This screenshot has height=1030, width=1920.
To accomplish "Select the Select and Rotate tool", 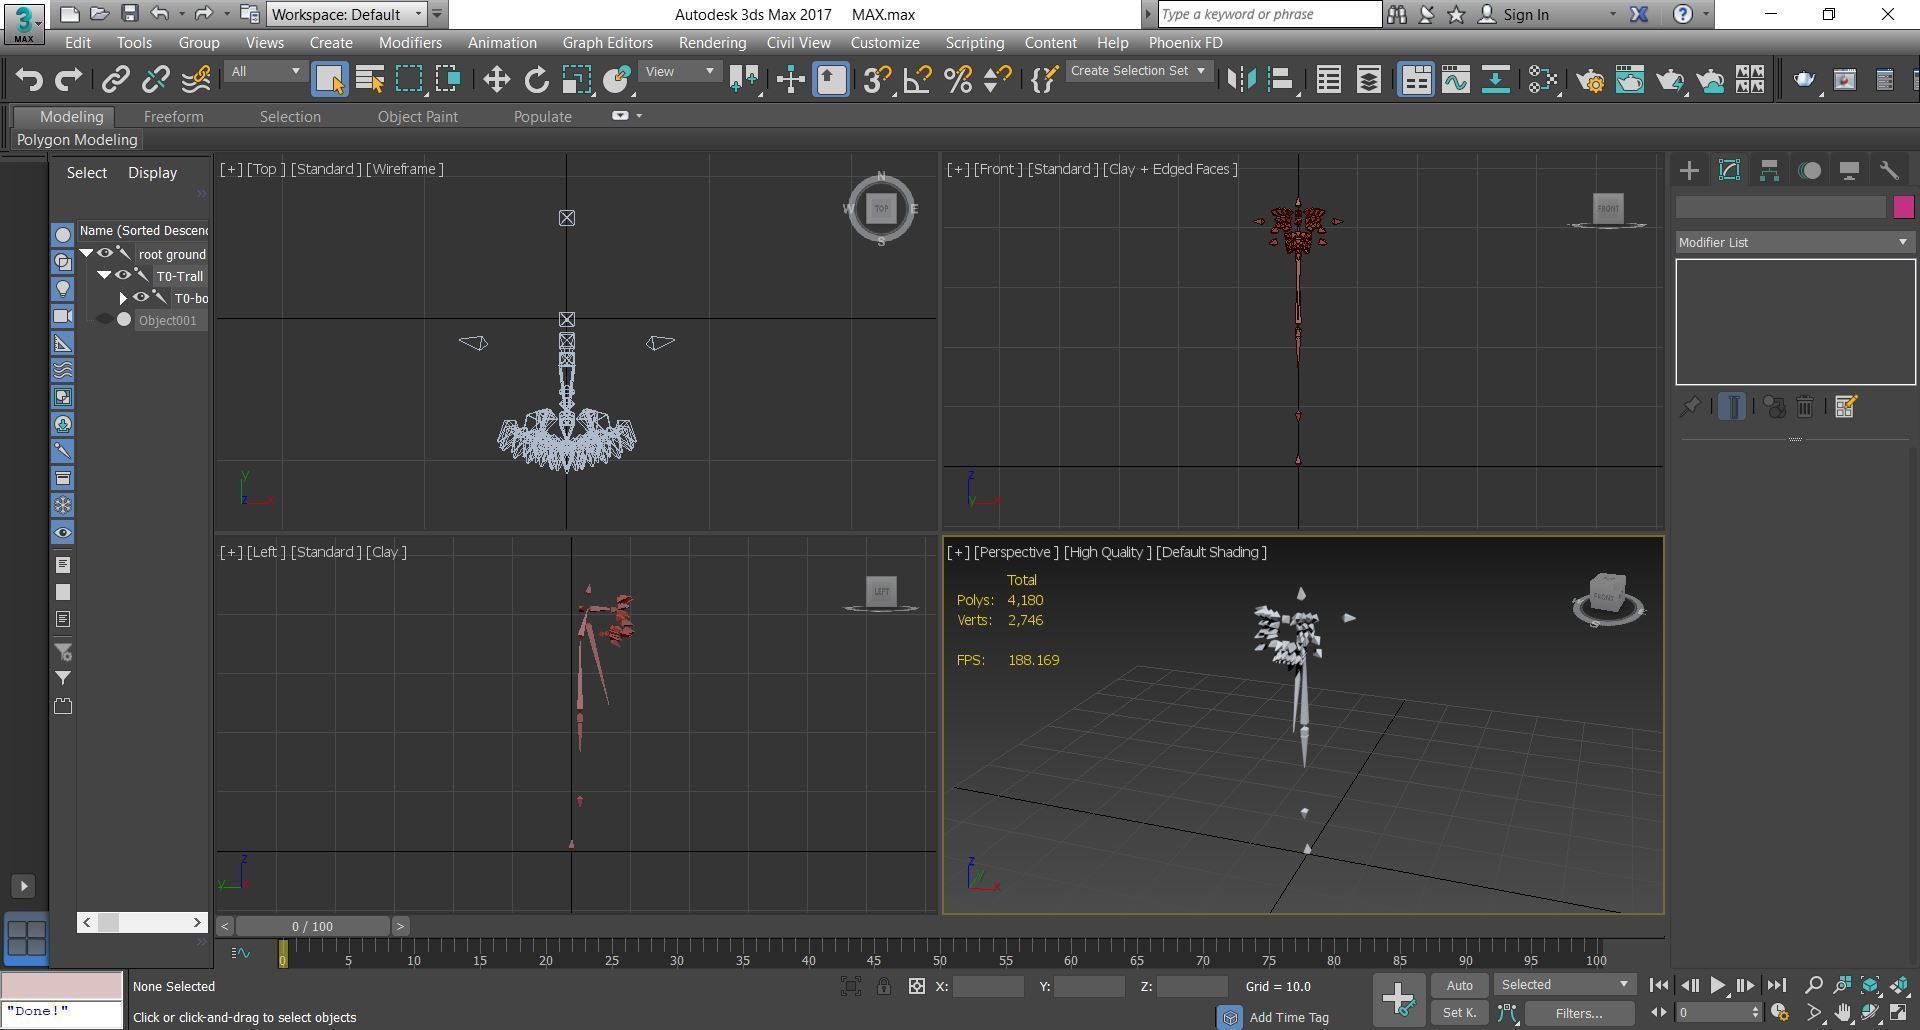I will (x=536, y=80).
